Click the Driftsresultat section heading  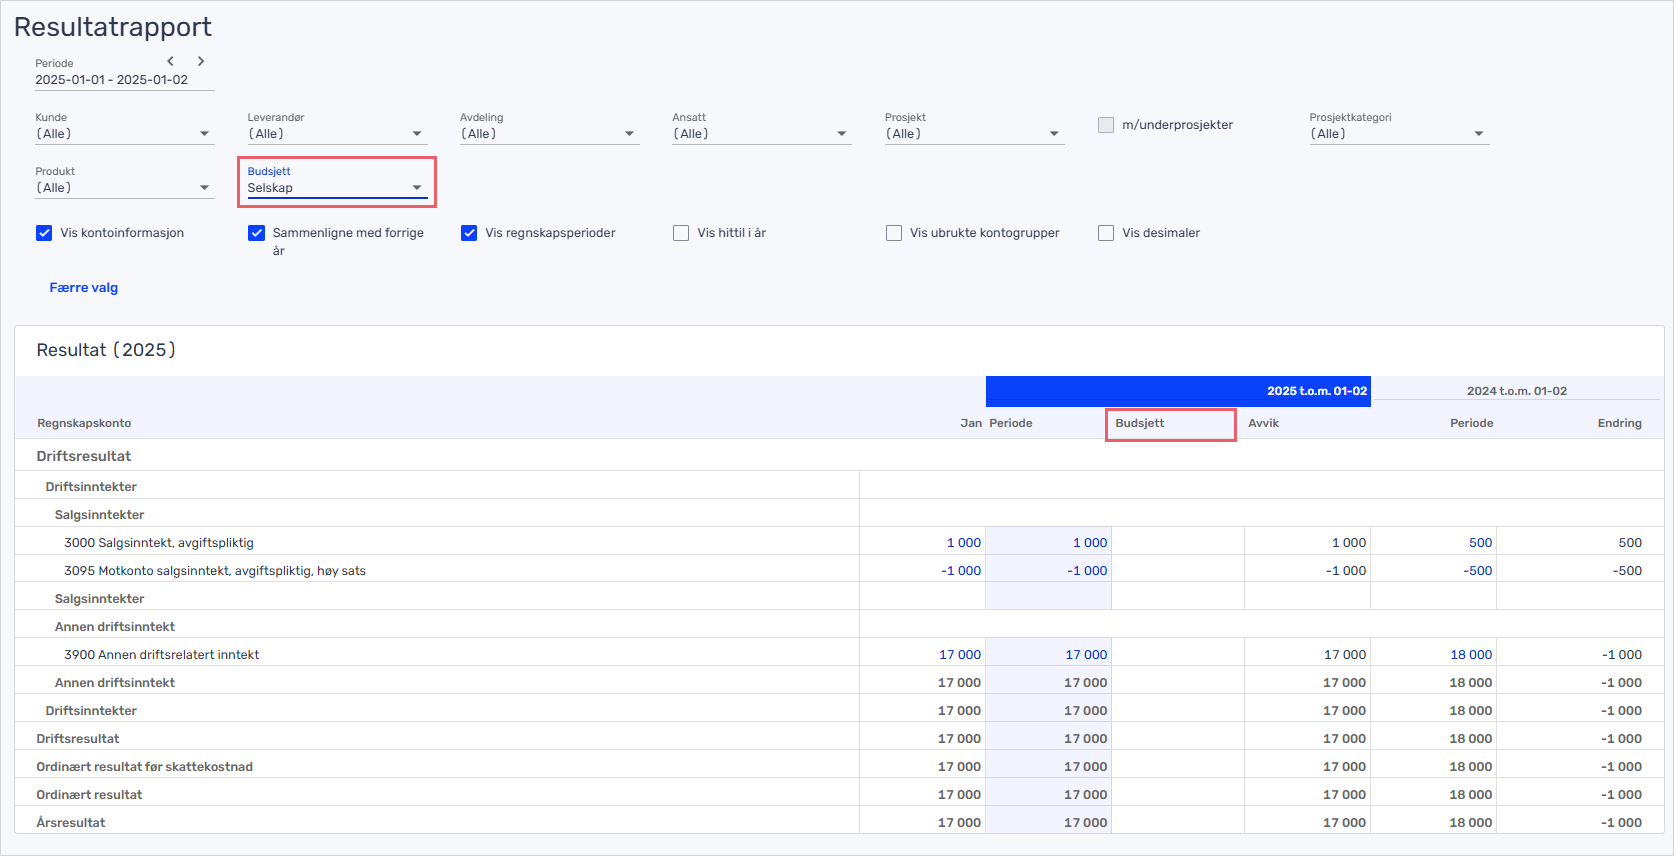coord(84,456)
